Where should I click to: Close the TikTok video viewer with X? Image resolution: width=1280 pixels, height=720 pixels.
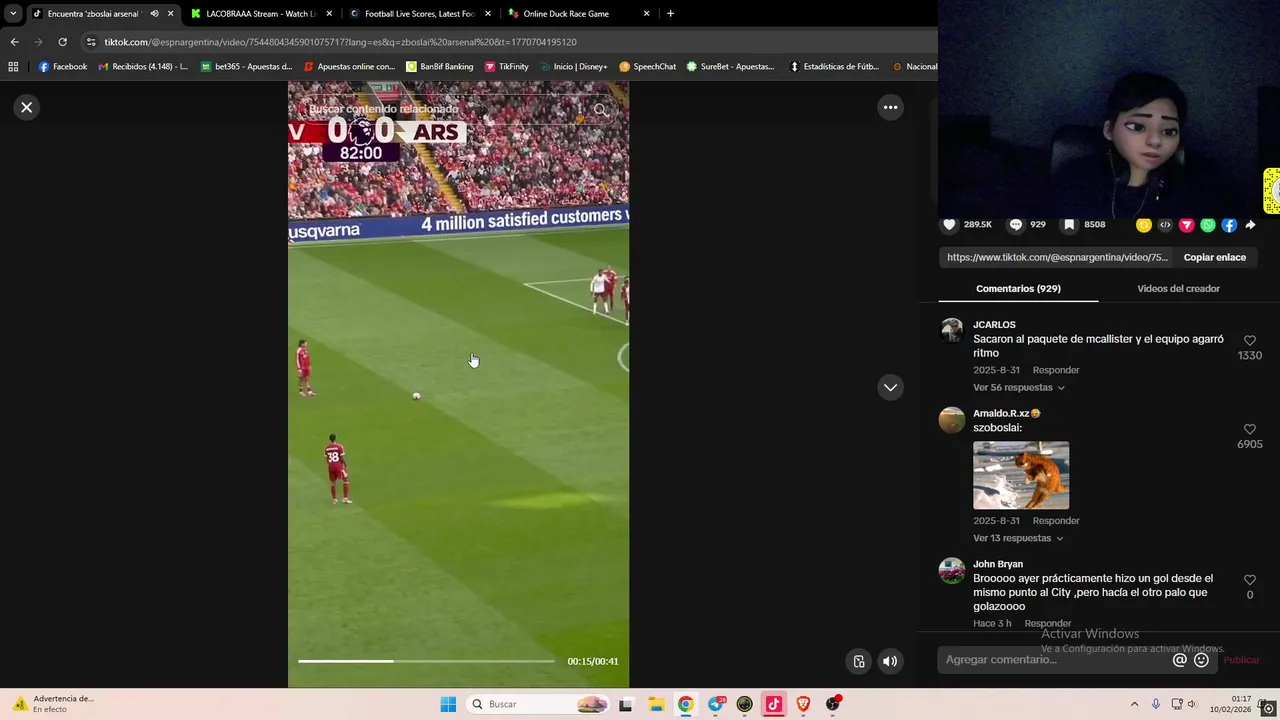point(27,107)
